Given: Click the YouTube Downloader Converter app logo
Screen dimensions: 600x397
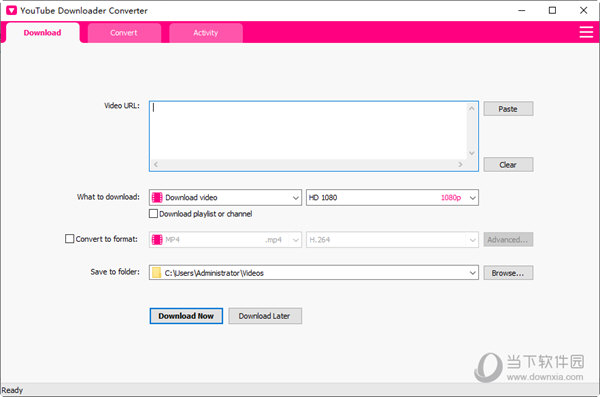Looking at the screenshot, I should 11,10.
